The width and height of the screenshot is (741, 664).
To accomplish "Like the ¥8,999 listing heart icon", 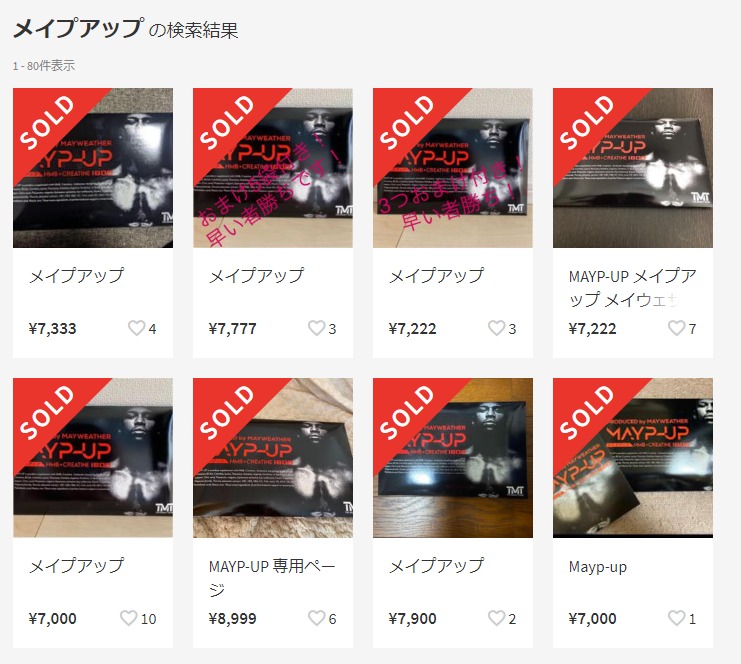I will click(x=317, y=618).
